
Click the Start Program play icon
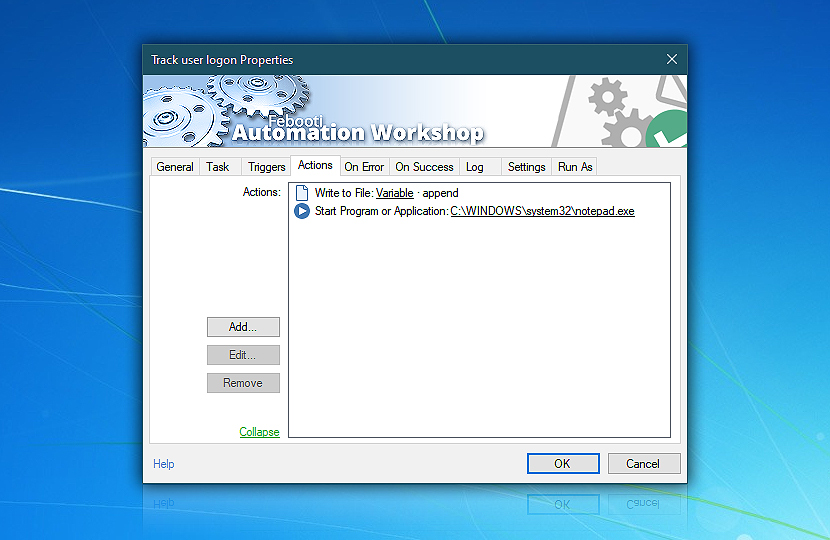(x=302, y=211)
